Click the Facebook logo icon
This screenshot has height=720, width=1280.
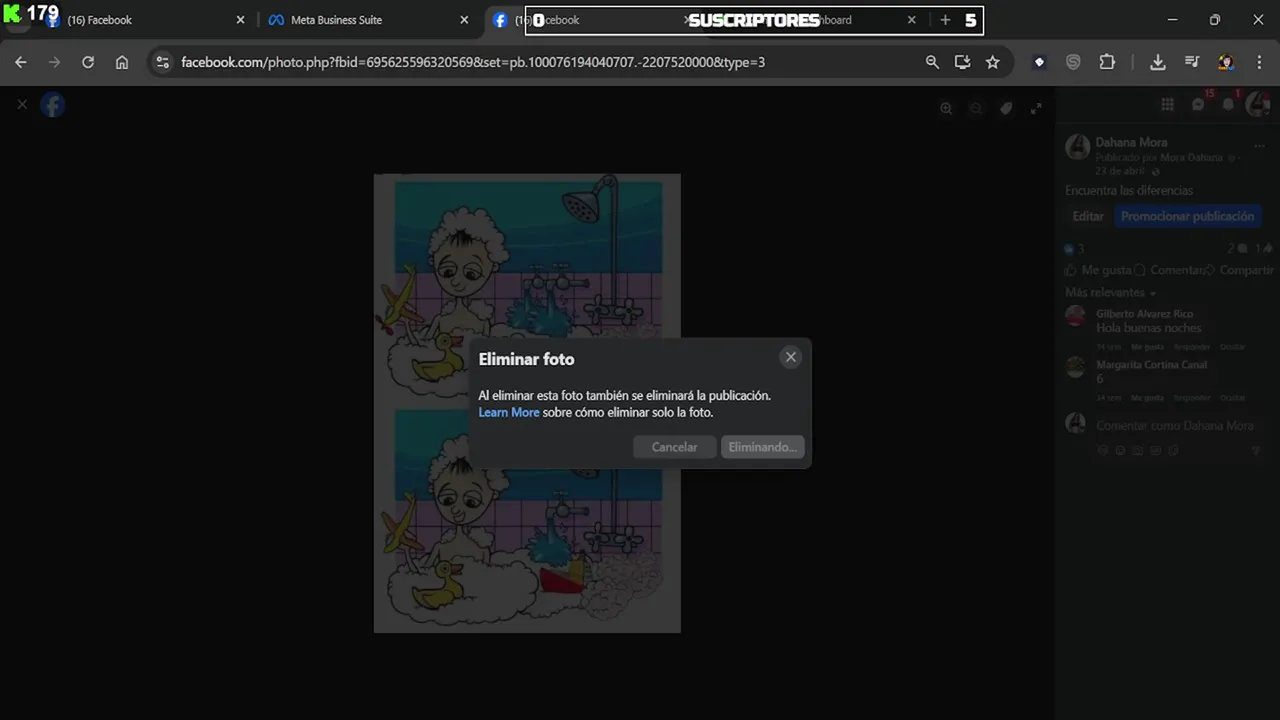(53, 105)
